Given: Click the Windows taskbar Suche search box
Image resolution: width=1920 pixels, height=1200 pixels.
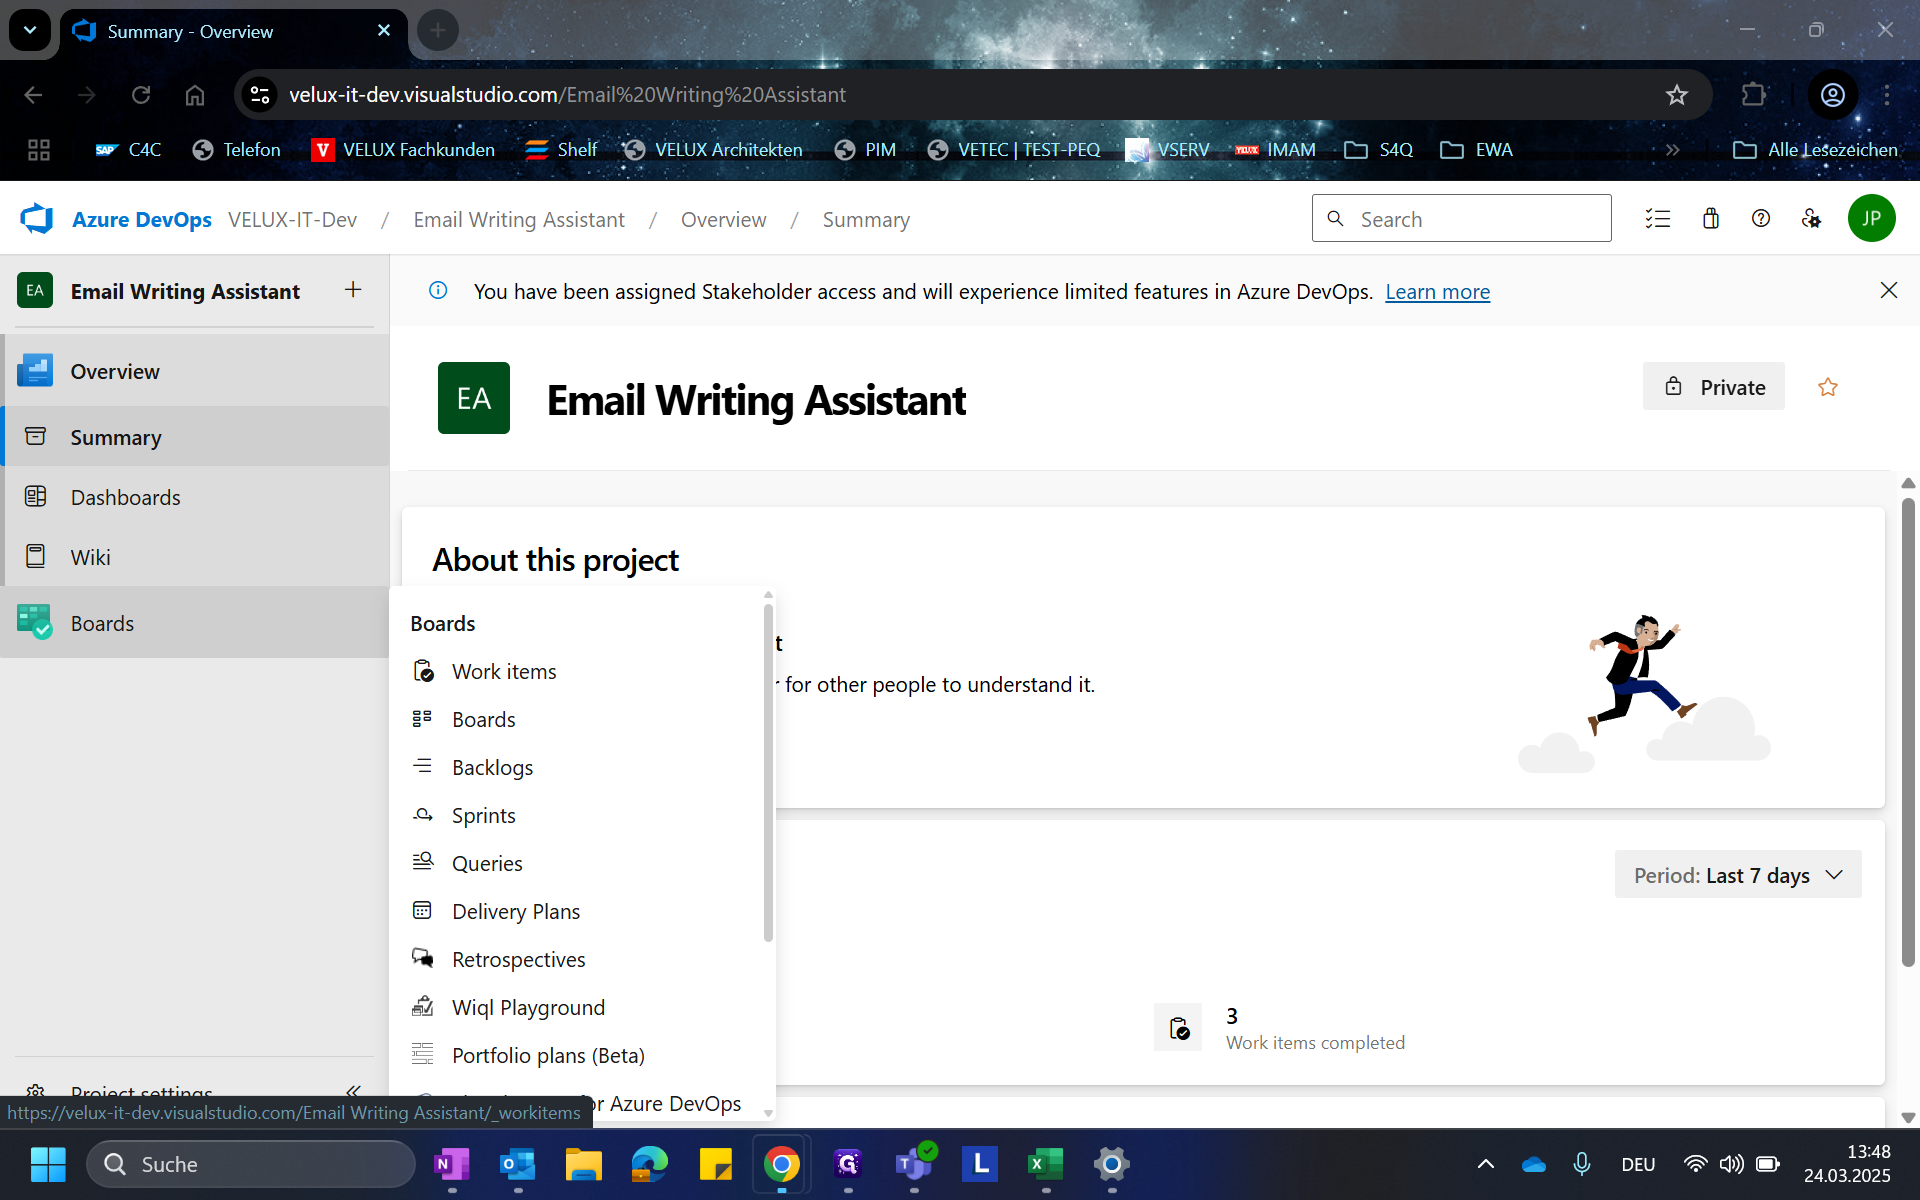Looking at the screenshot, I should [251, 1164].
